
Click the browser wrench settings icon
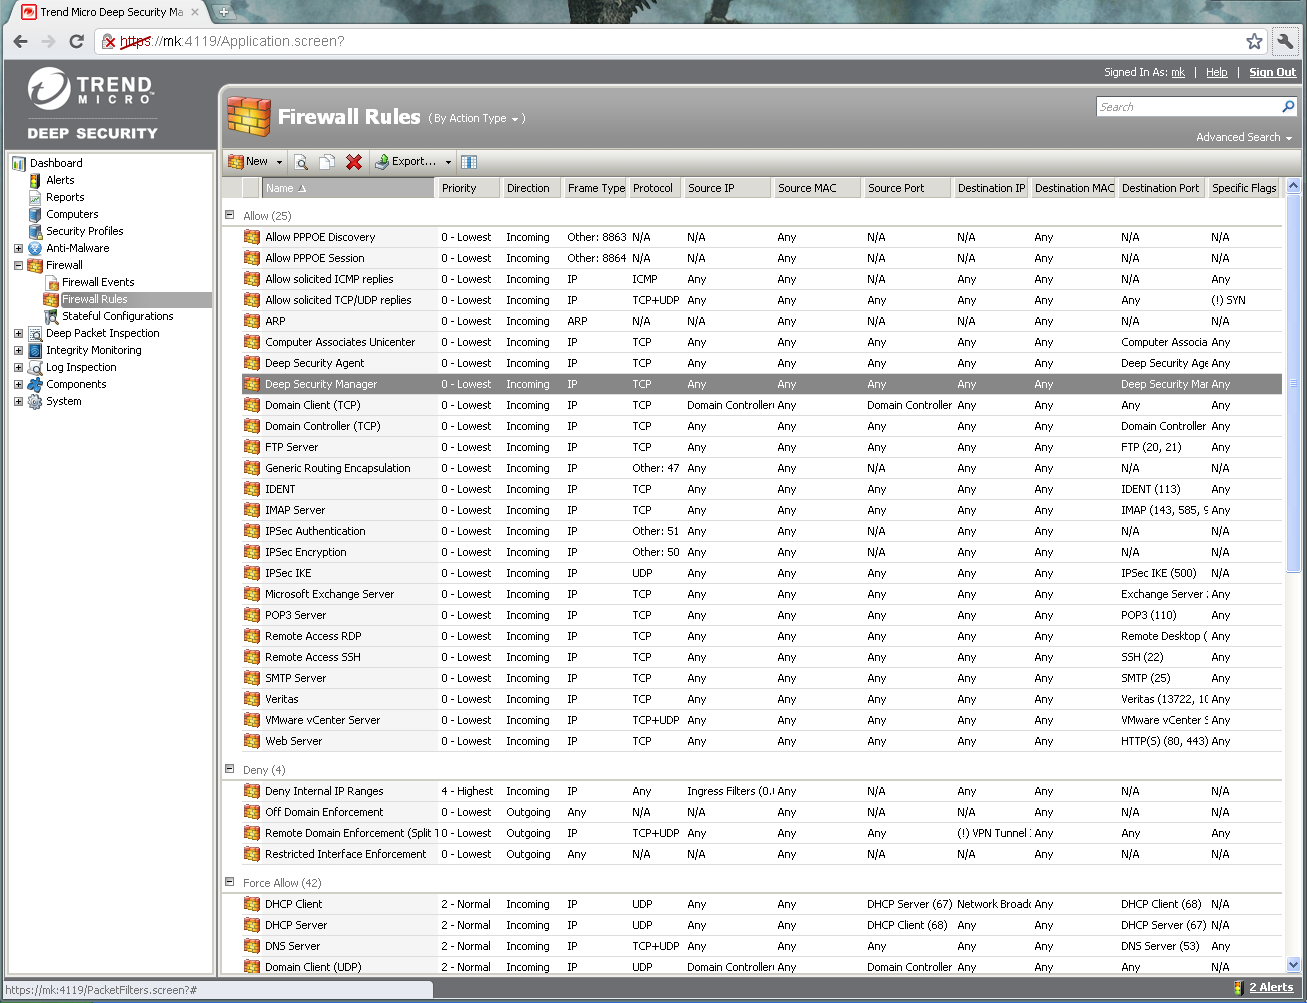point(1285,41)
